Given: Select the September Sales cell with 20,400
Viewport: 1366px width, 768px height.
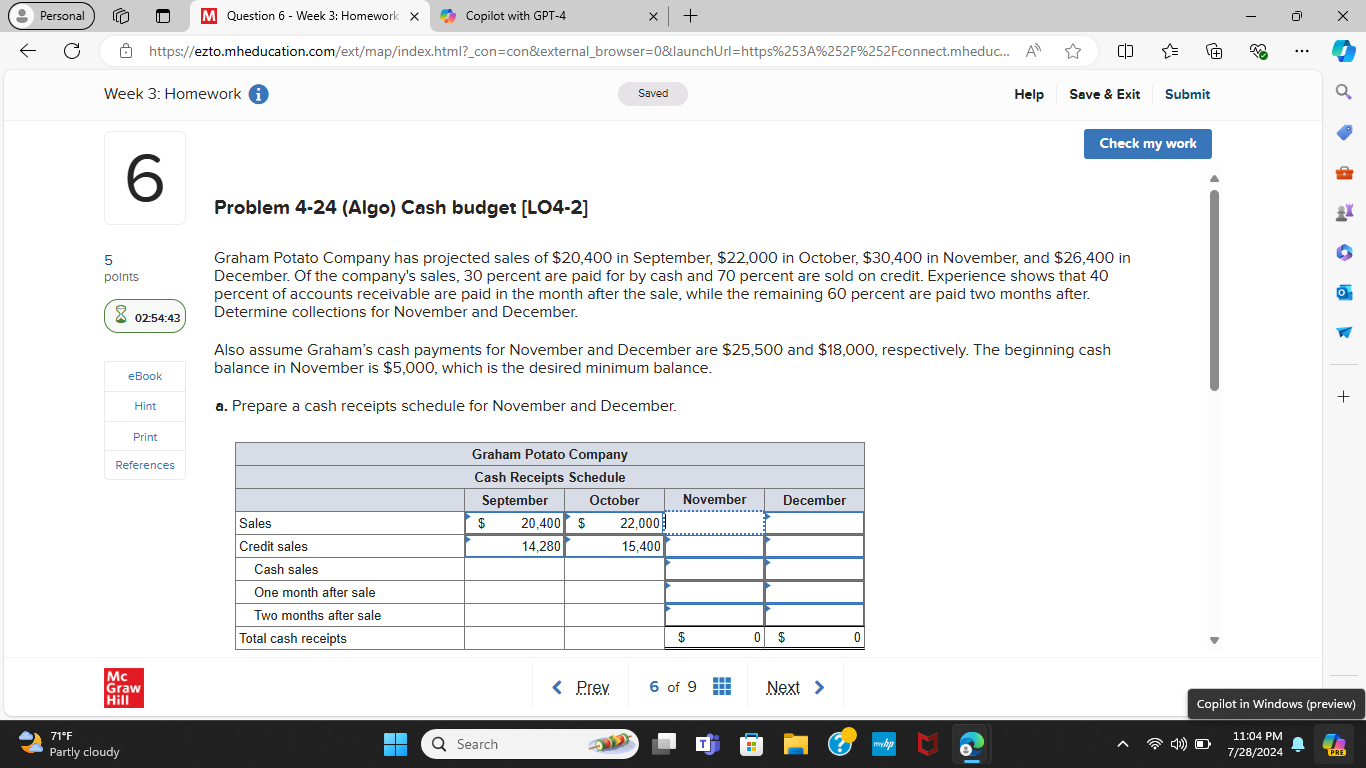Looking at the screenshot, I should tap(515, 523).
